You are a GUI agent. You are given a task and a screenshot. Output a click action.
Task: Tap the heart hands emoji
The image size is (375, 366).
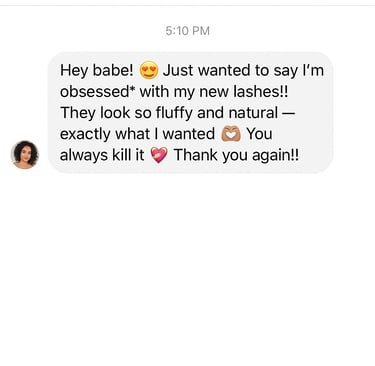tap(231, 134)
